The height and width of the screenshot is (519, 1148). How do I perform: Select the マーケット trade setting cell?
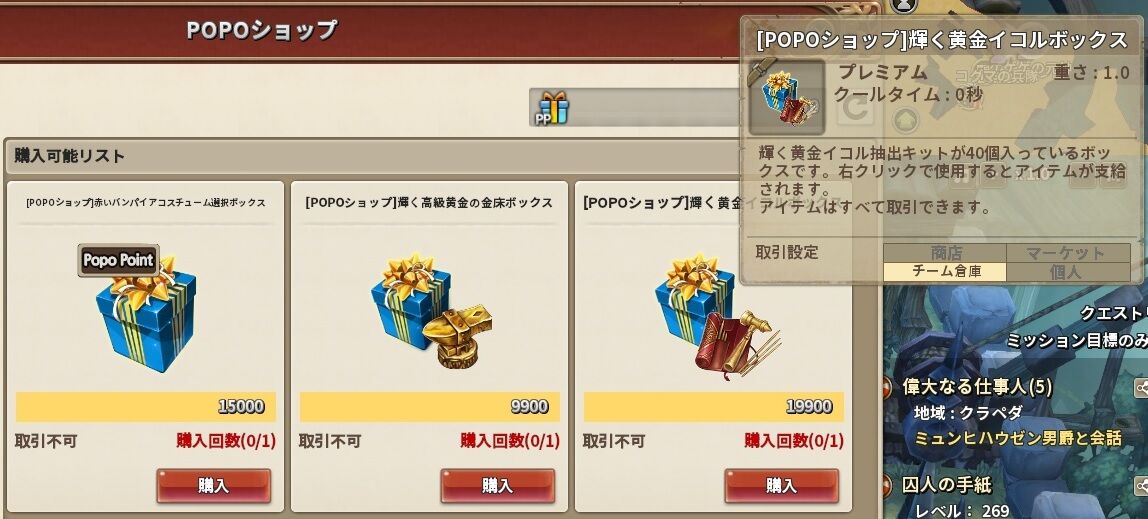tap(1068, 253)
